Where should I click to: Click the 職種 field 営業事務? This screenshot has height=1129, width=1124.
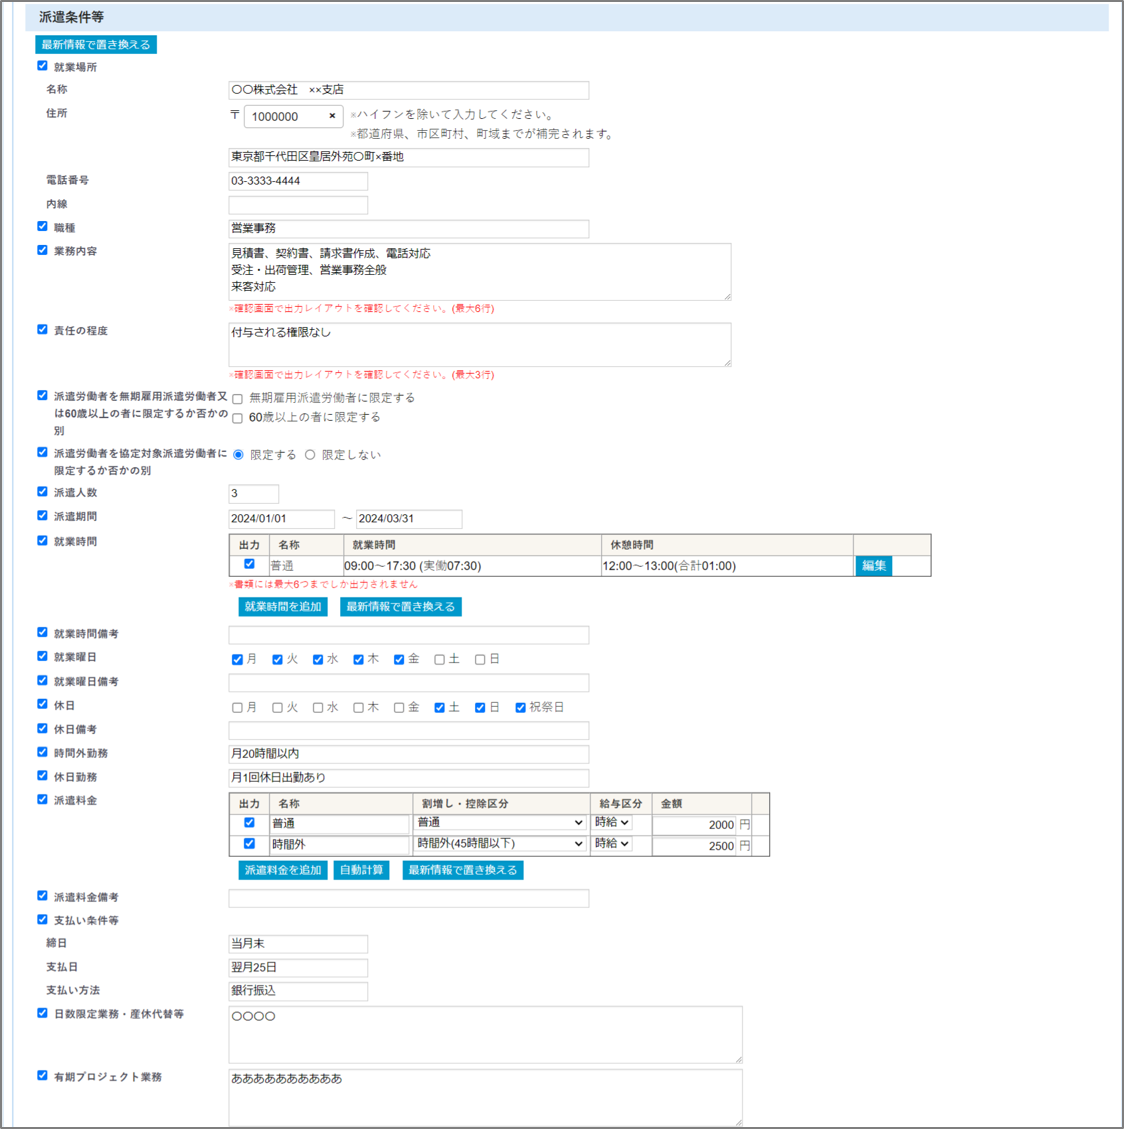pyautogui.click(x=408, y=228)
